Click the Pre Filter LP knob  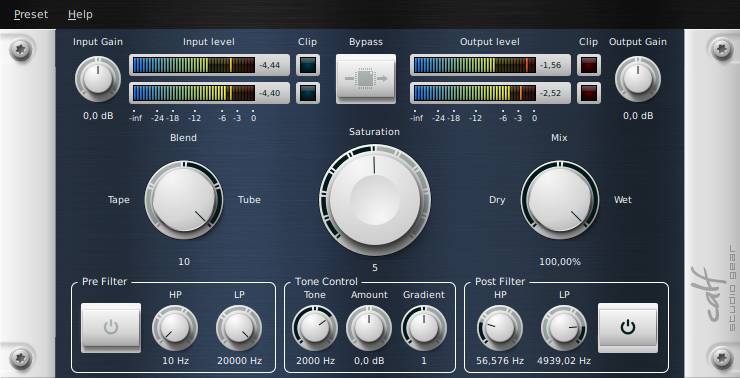pyautogui.click(x=239, y=328)
